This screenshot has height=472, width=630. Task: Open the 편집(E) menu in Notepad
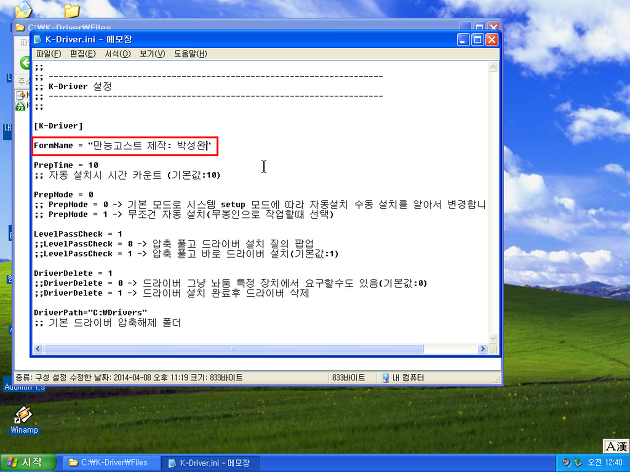pyautogui.click(x=83, y=53)
